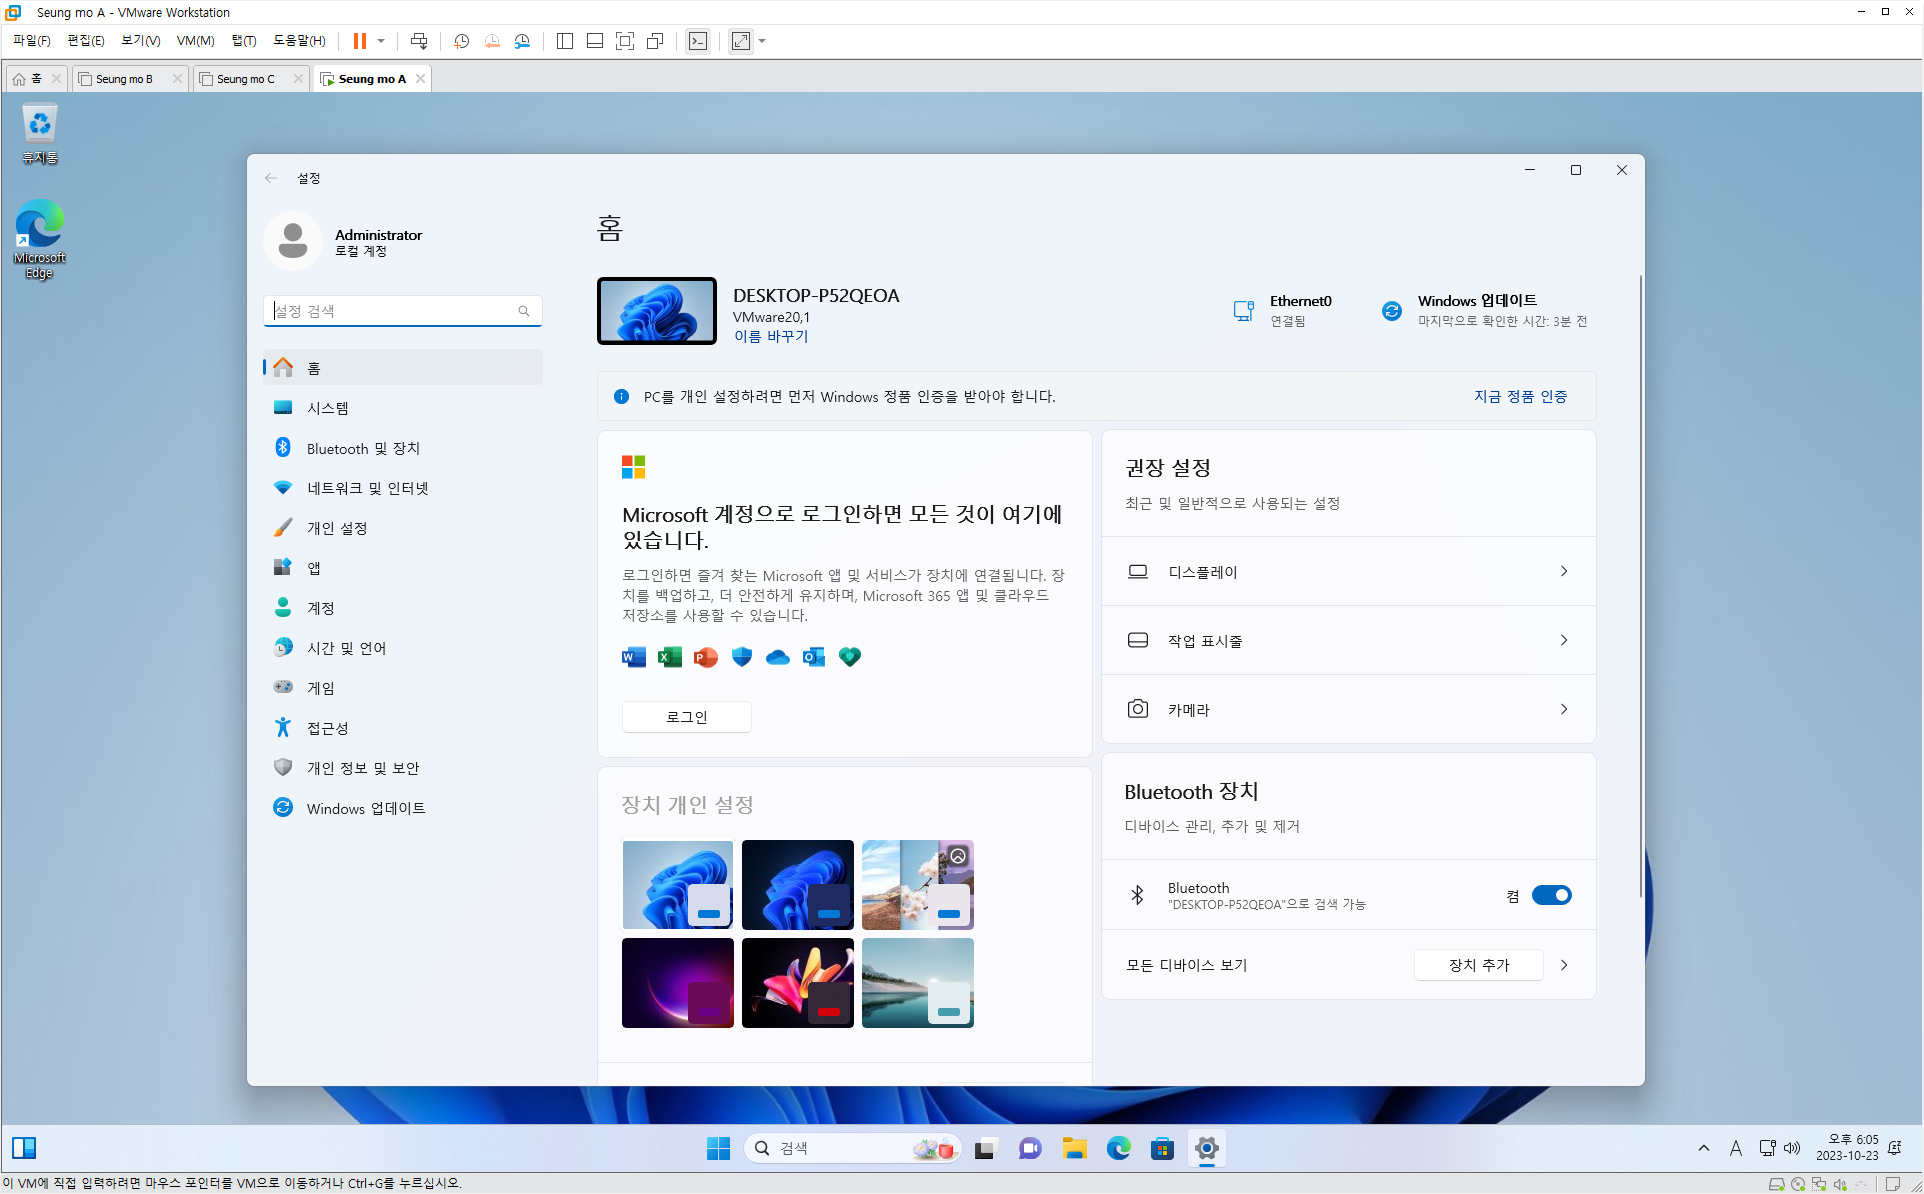Click the take snapshot toolbar icon
The image size is (1924, 1194).
461,41
